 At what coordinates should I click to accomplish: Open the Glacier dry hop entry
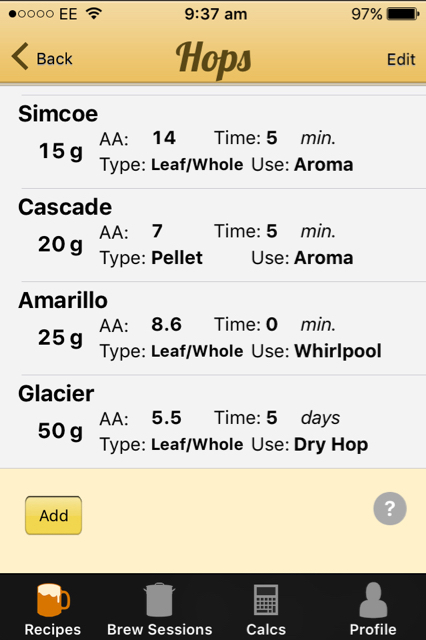tap(213, 422)
